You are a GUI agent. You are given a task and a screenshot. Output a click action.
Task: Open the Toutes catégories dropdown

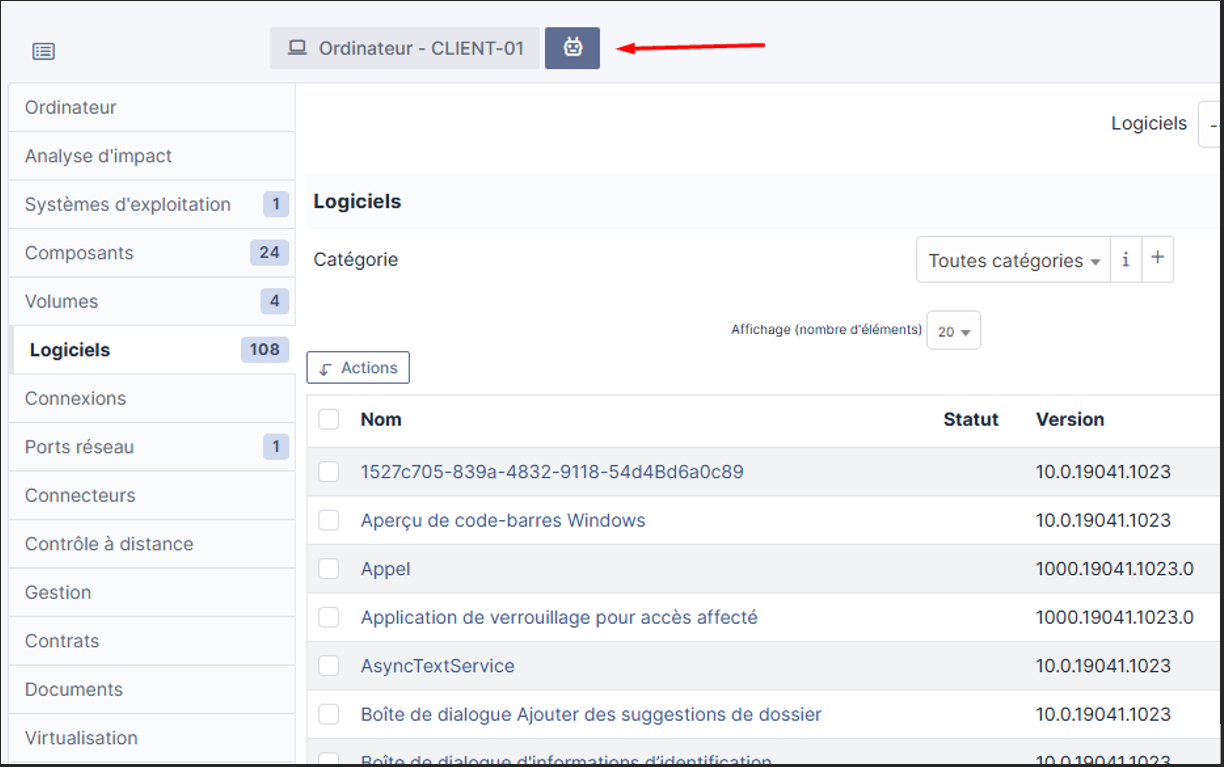pyautogui.click(x=1012, y=259)
